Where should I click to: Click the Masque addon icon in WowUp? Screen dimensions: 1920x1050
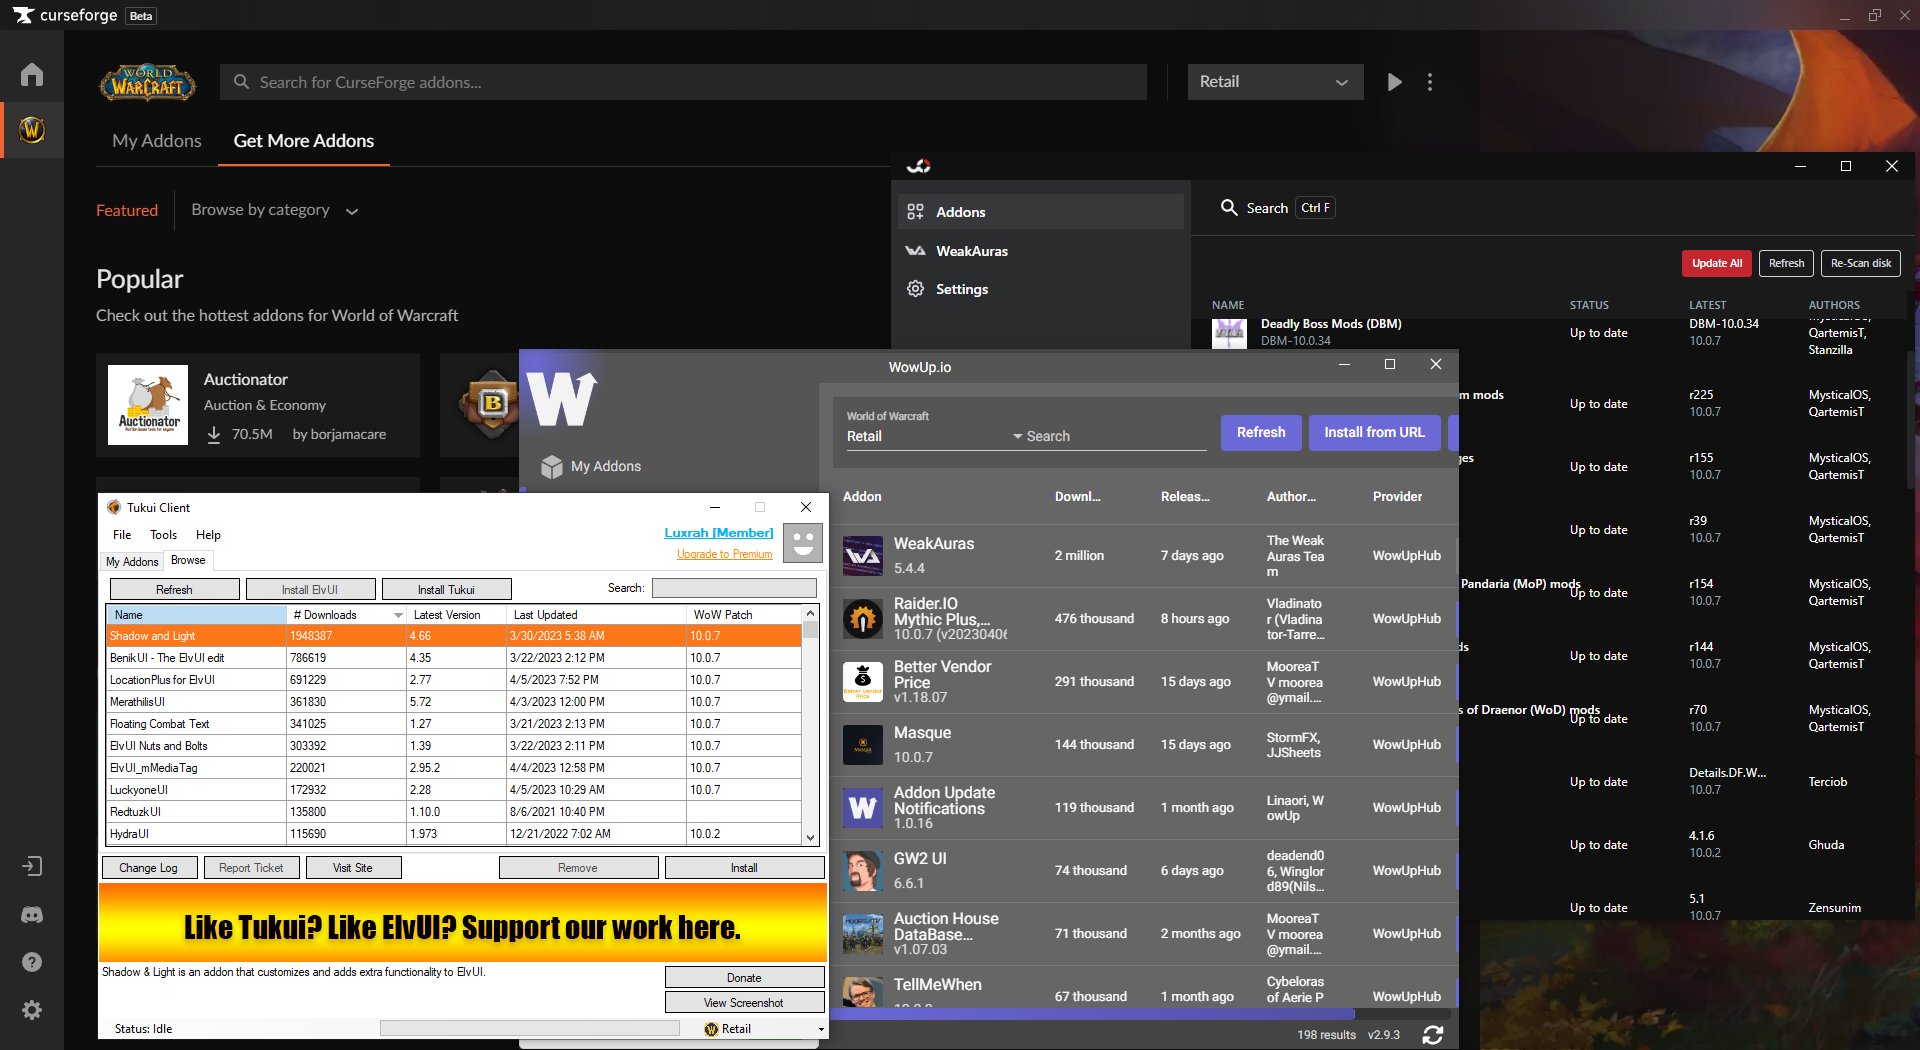pos(862,745)
